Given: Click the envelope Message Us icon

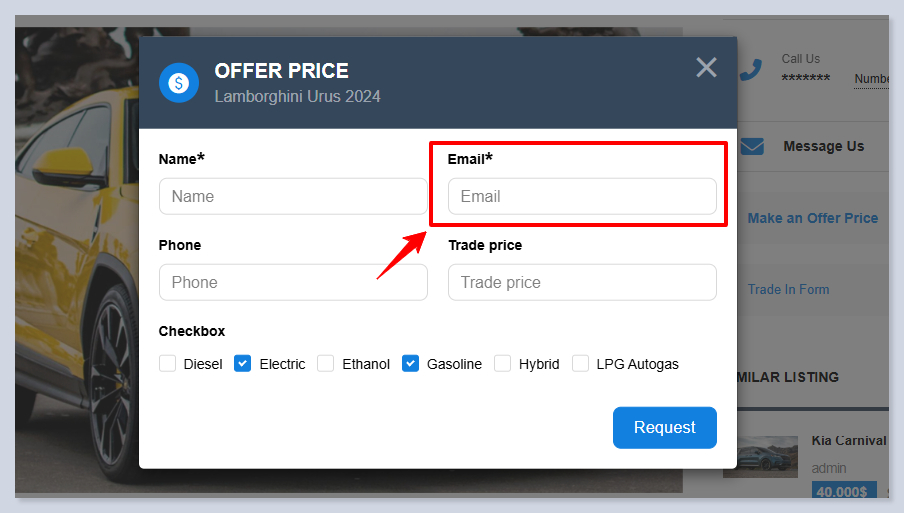Looking at the screenshot, I should (x=752, y=147).
